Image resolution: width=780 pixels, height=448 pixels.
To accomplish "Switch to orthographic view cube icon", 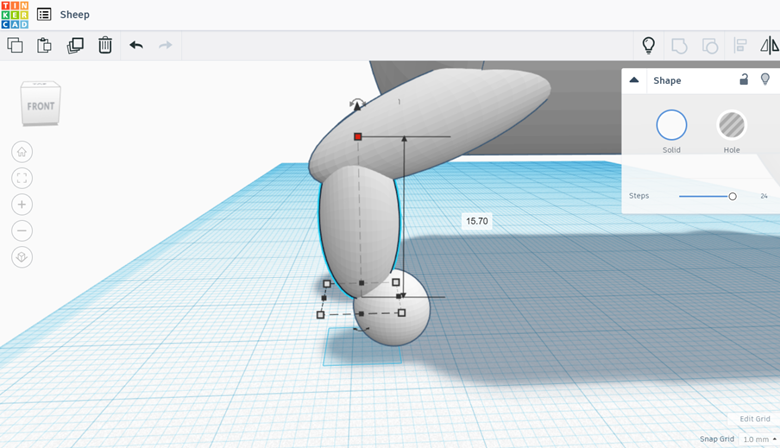I will 22,257.
